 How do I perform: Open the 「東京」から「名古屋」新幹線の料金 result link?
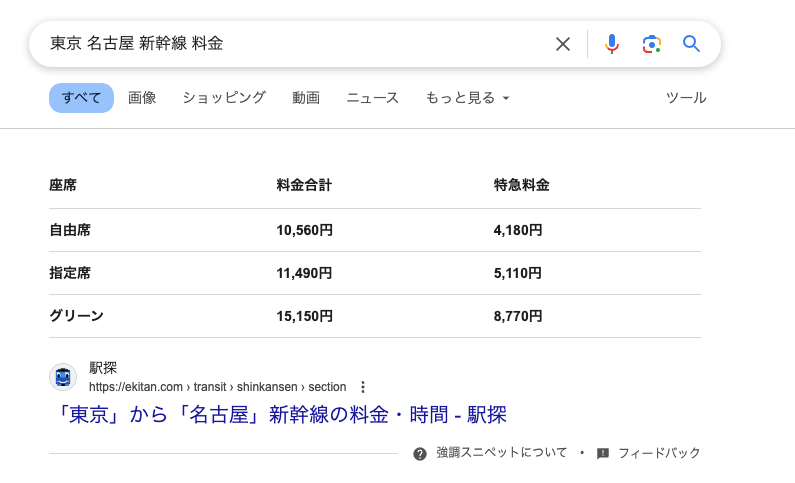(280, 415)
